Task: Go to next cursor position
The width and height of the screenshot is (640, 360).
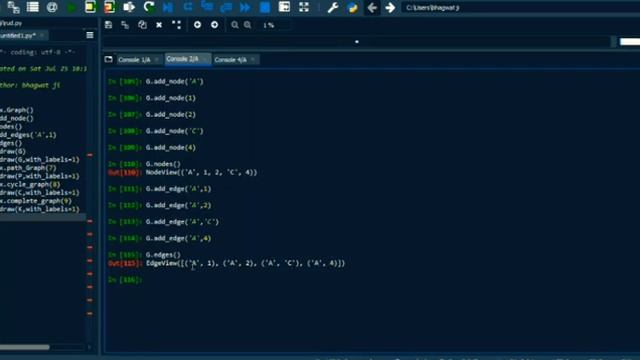Action: (x=390, y=7)
